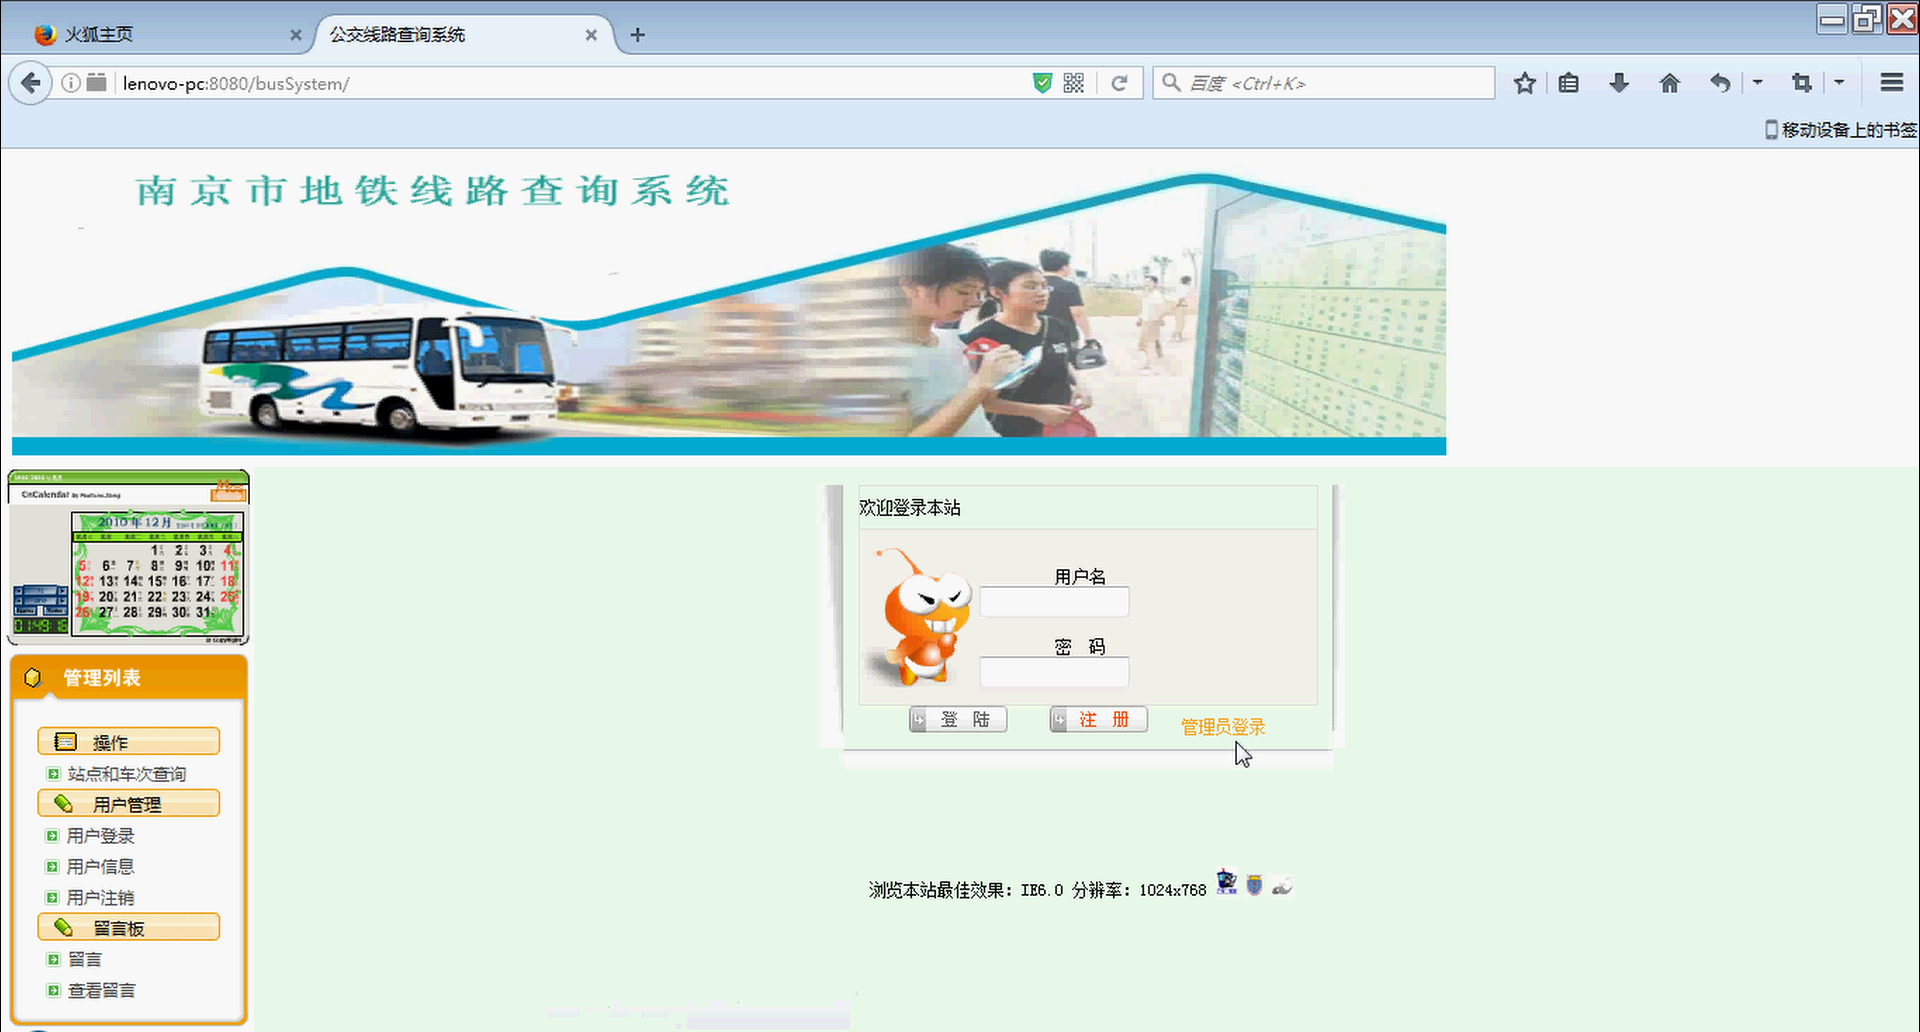
Task: Open a new tab with plus button
Action: pyautogui.click(x=638, y=35)
